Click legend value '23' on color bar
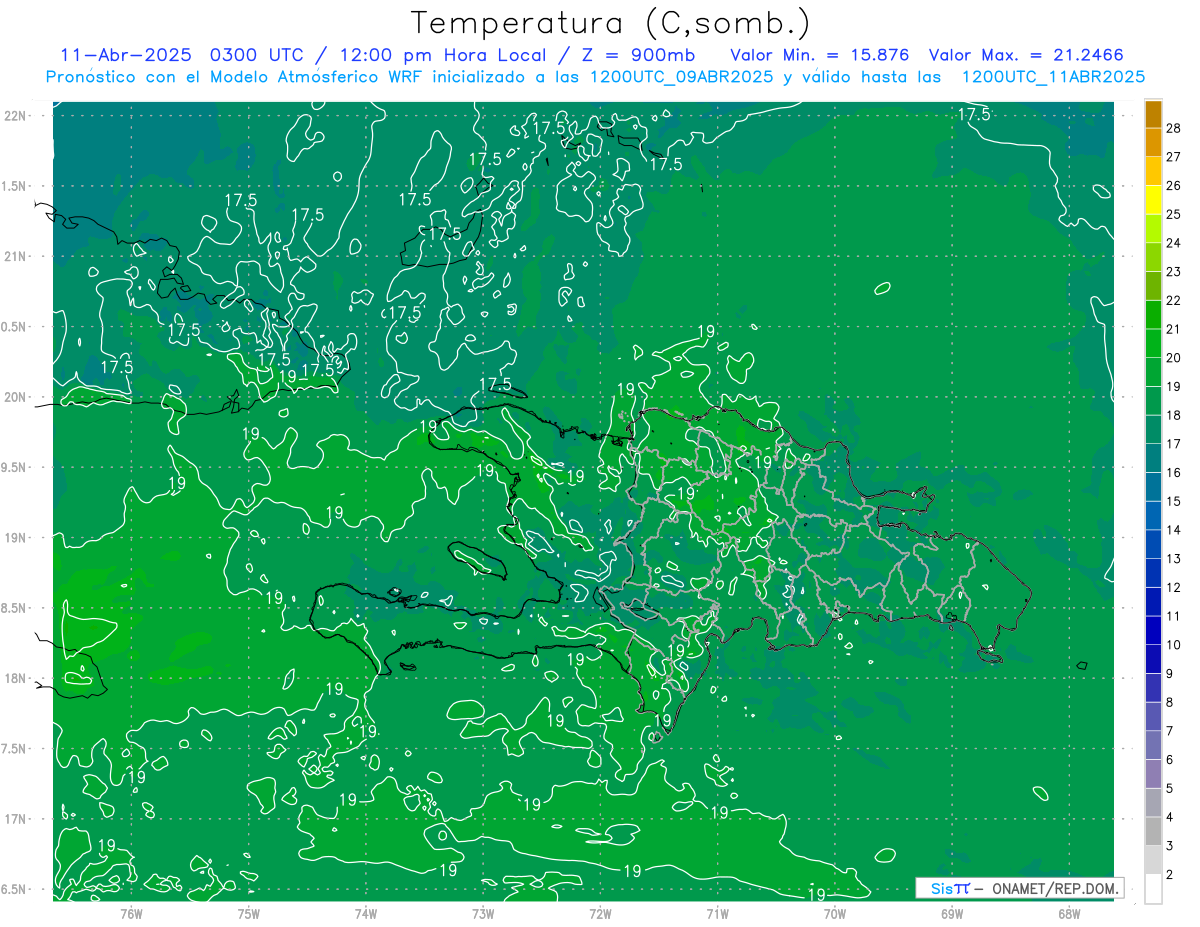The image size is (1200, 927). click(1174, 272)
